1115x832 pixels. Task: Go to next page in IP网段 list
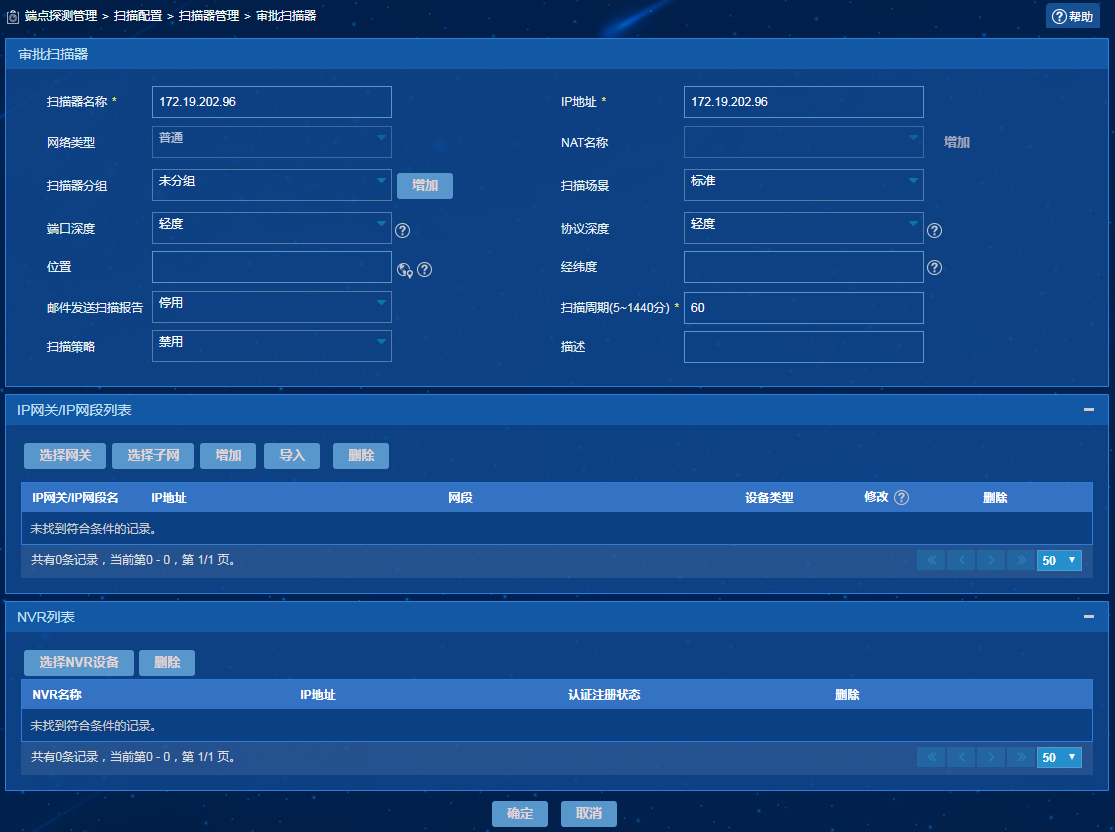(991, 560)
